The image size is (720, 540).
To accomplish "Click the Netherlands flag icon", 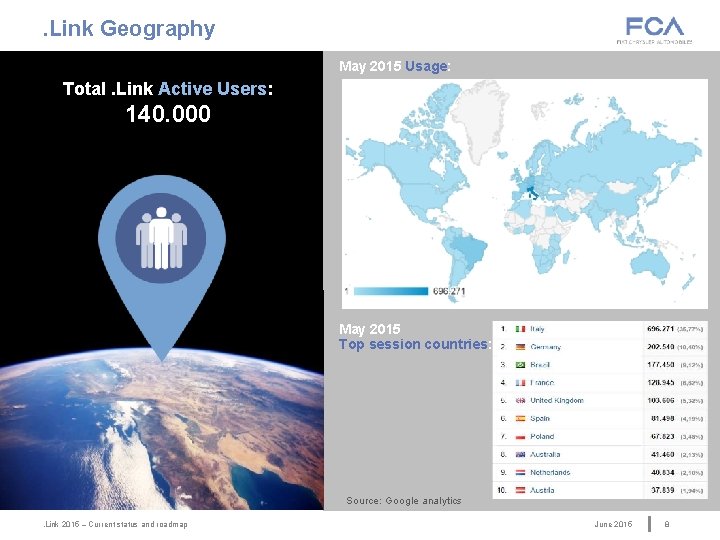I will 520,472.
